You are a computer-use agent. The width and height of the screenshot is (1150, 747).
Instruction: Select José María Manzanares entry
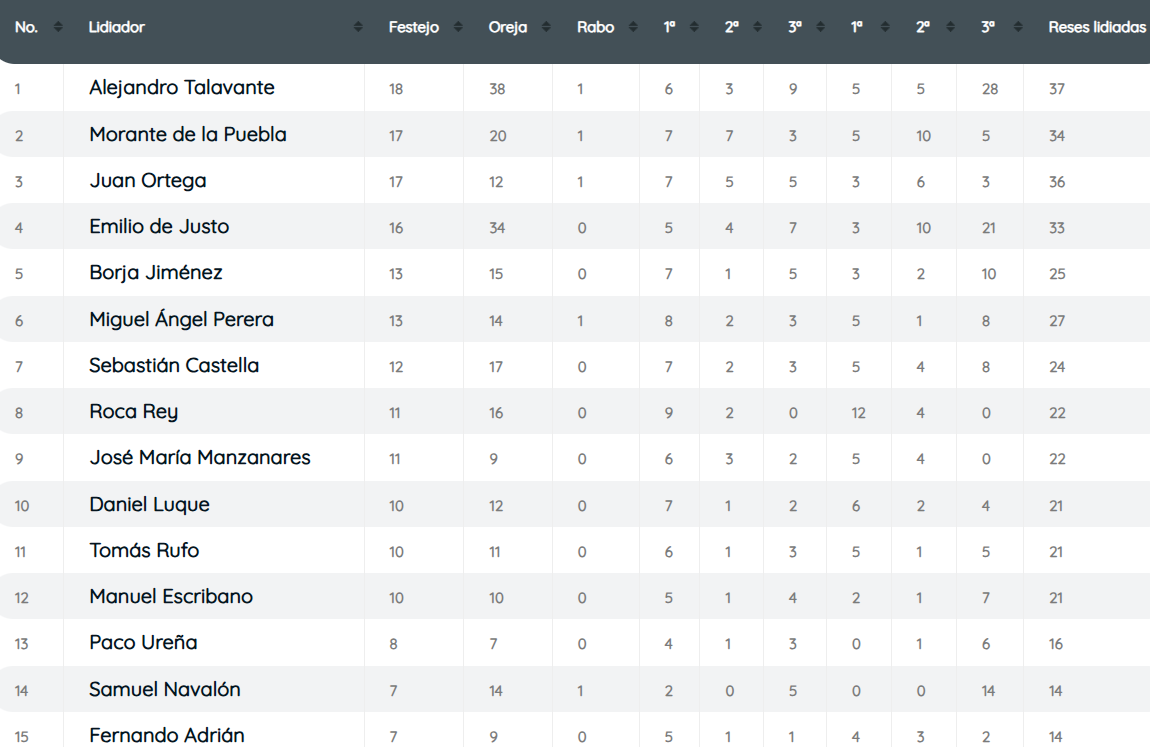[199, 457]
